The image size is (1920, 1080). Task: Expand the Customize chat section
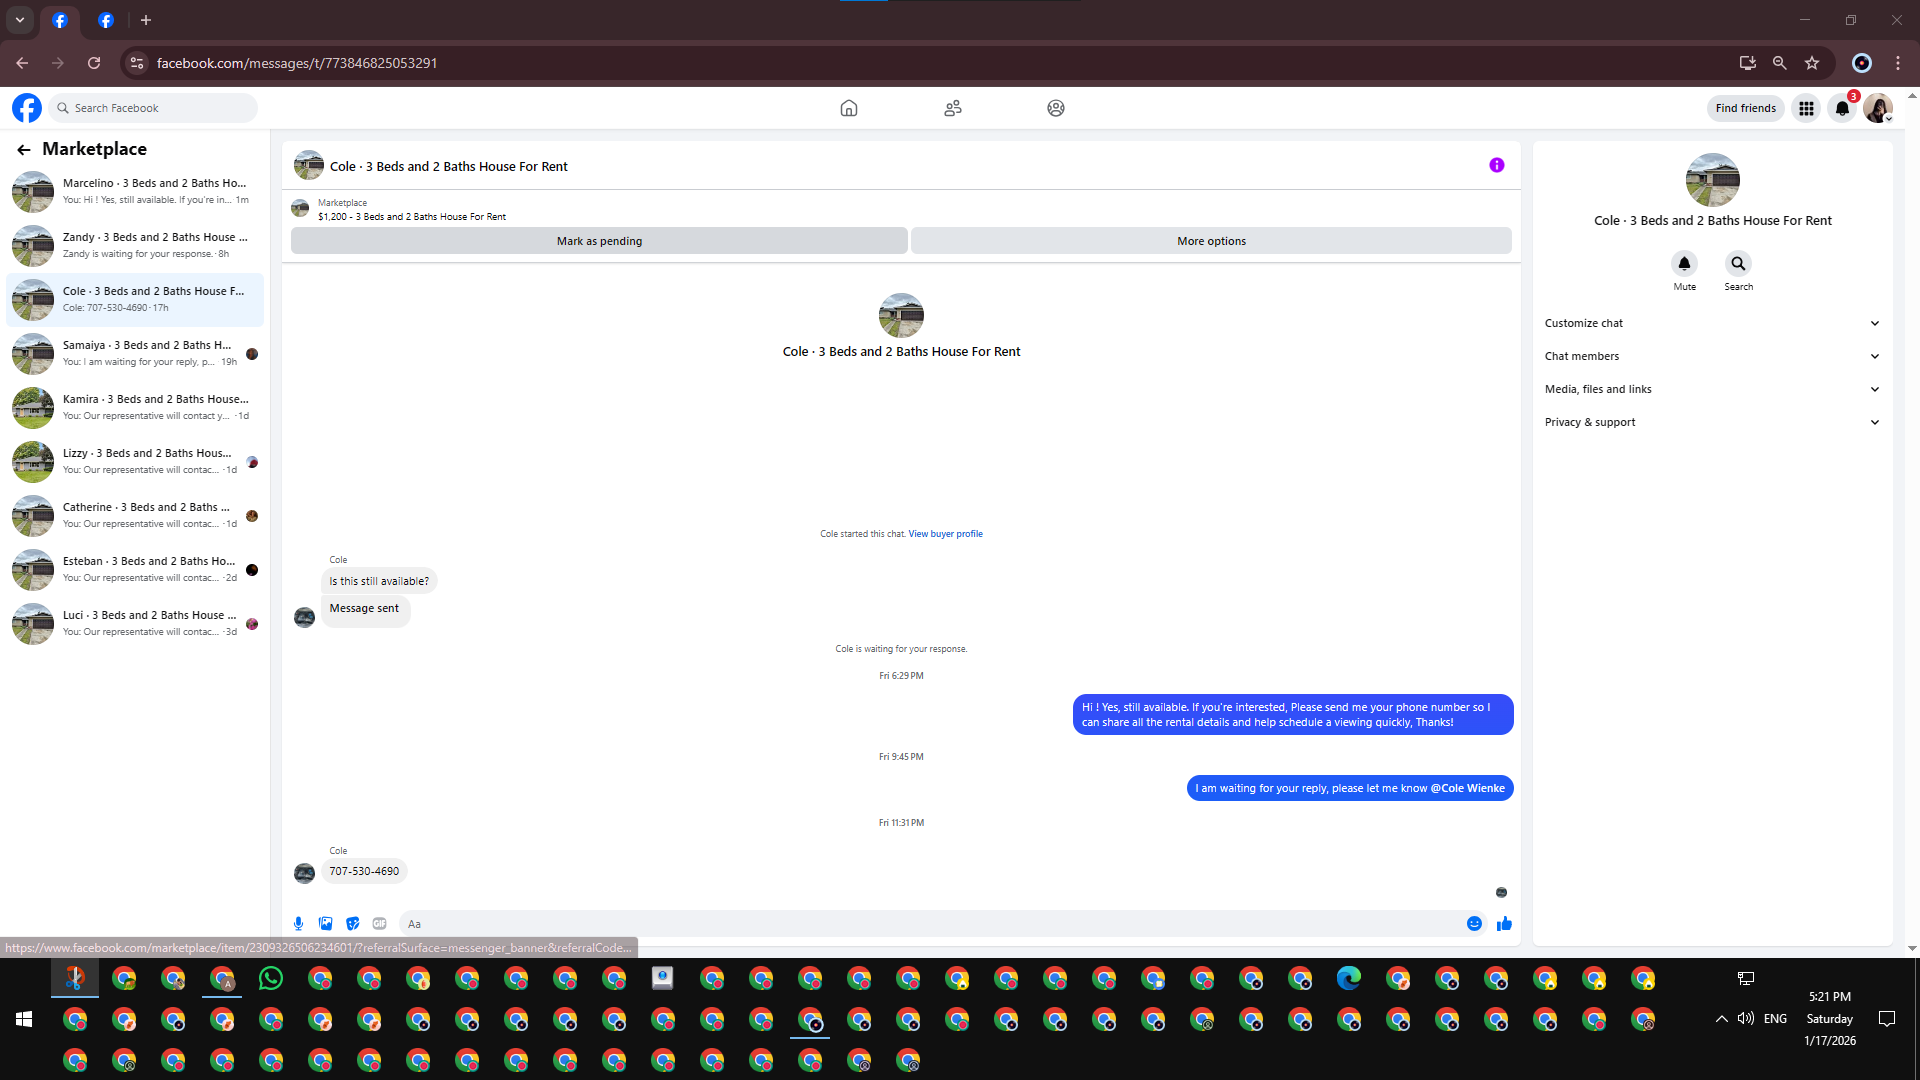pos(1712,323)
